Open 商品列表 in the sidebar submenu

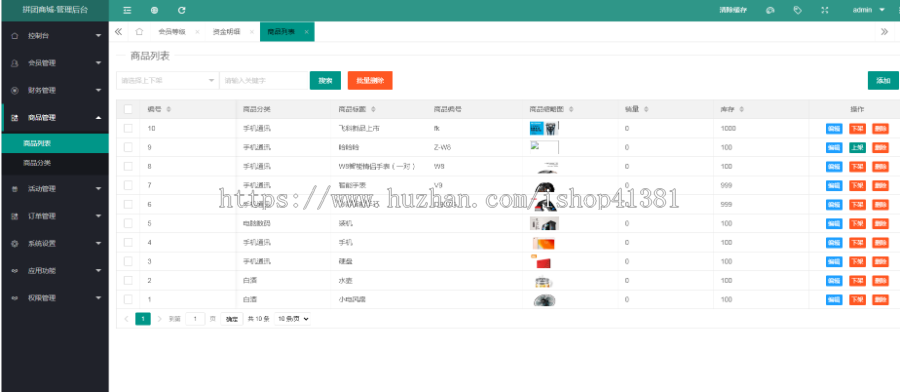tap(55, 143)
